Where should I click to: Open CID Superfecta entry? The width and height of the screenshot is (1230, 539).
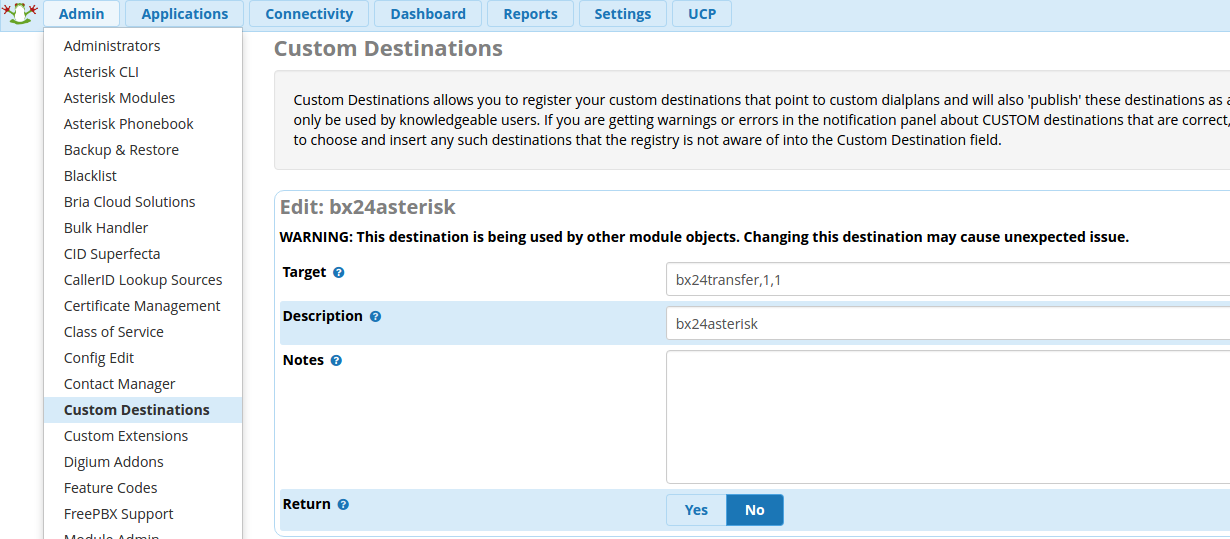pyautogui.click(x=143, y=254)
